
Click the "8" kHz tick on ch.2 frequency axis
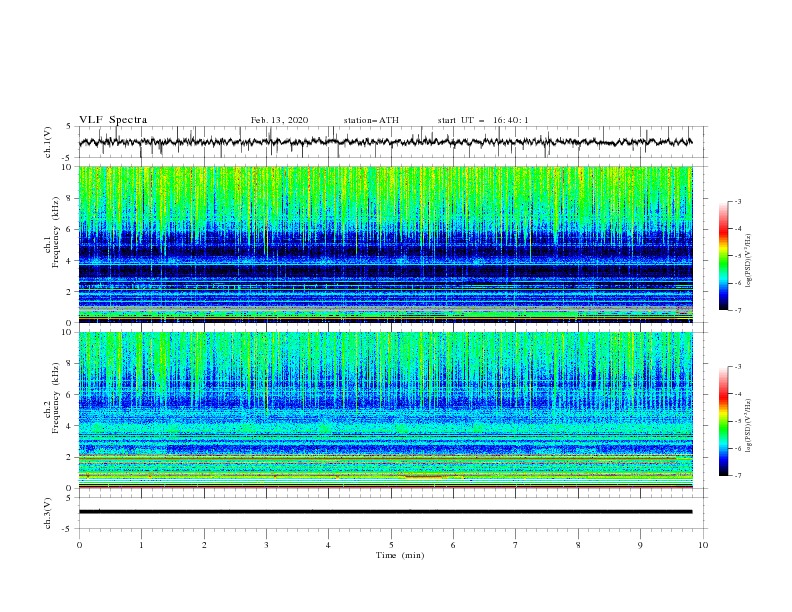pyautogui.click(x=69, y=364)
